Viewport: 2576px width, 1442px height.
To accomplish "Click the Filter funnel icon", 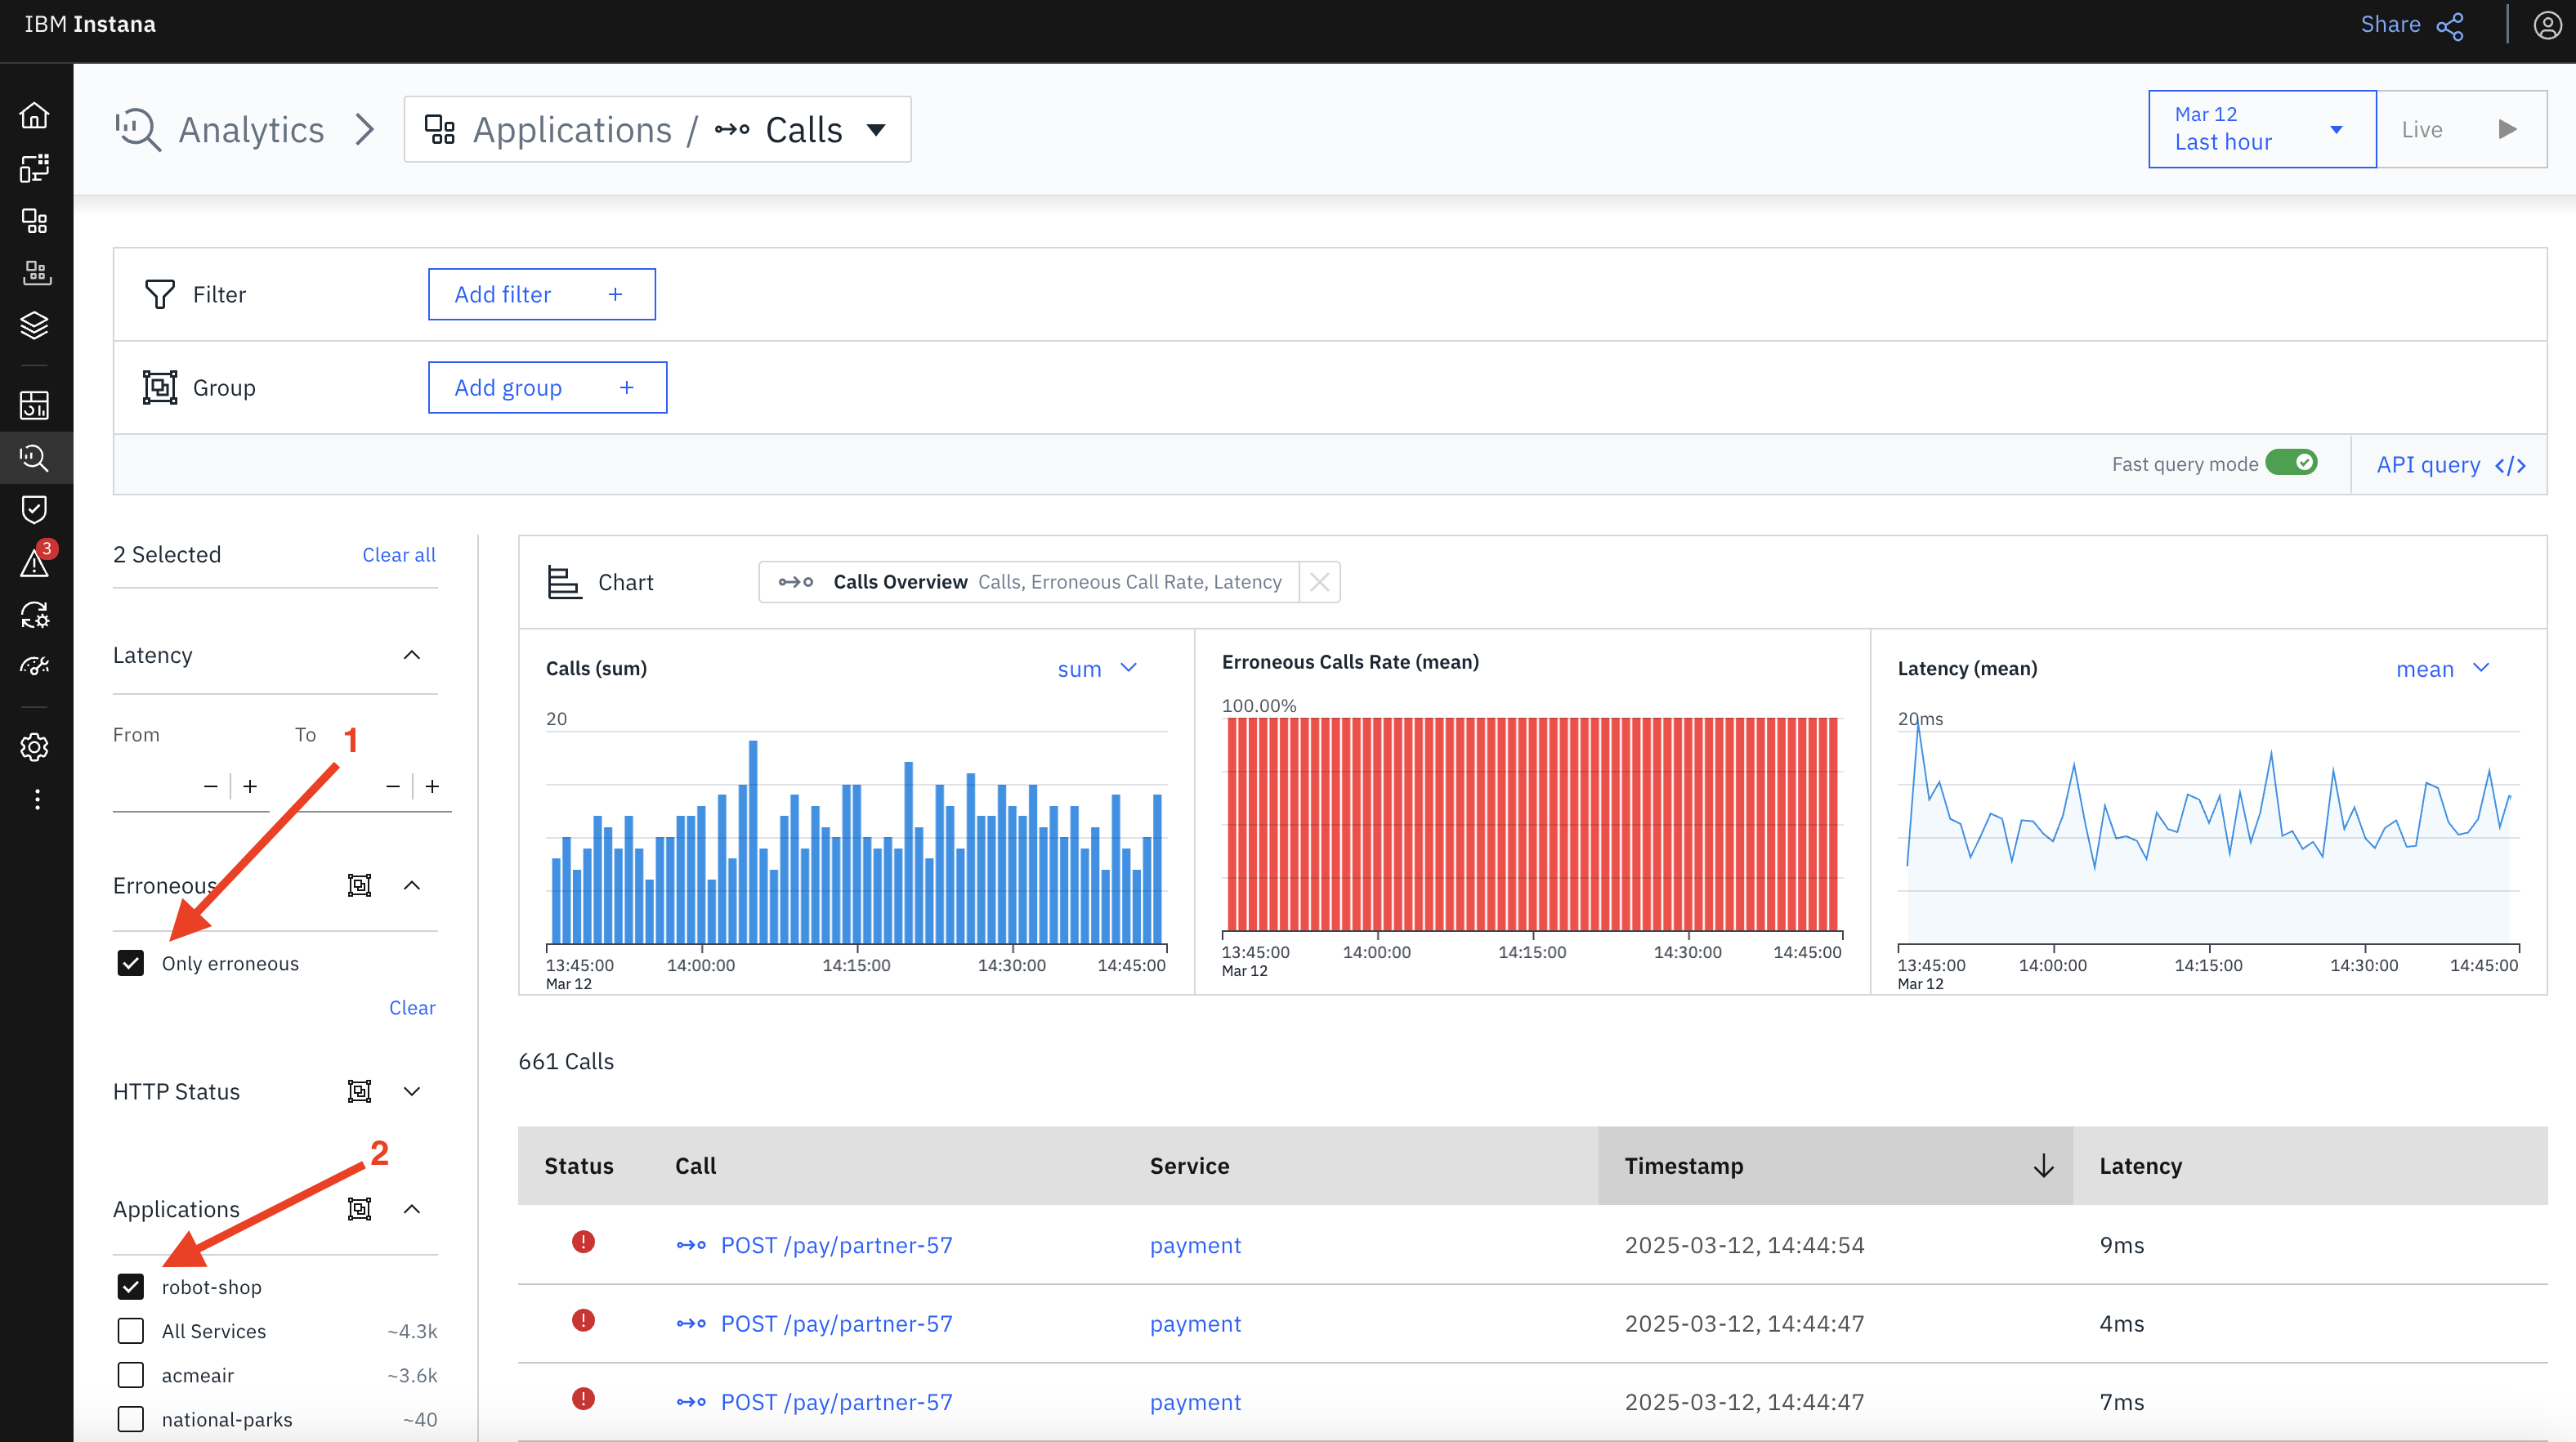I will pyautogui.click(x=160, y=294).
